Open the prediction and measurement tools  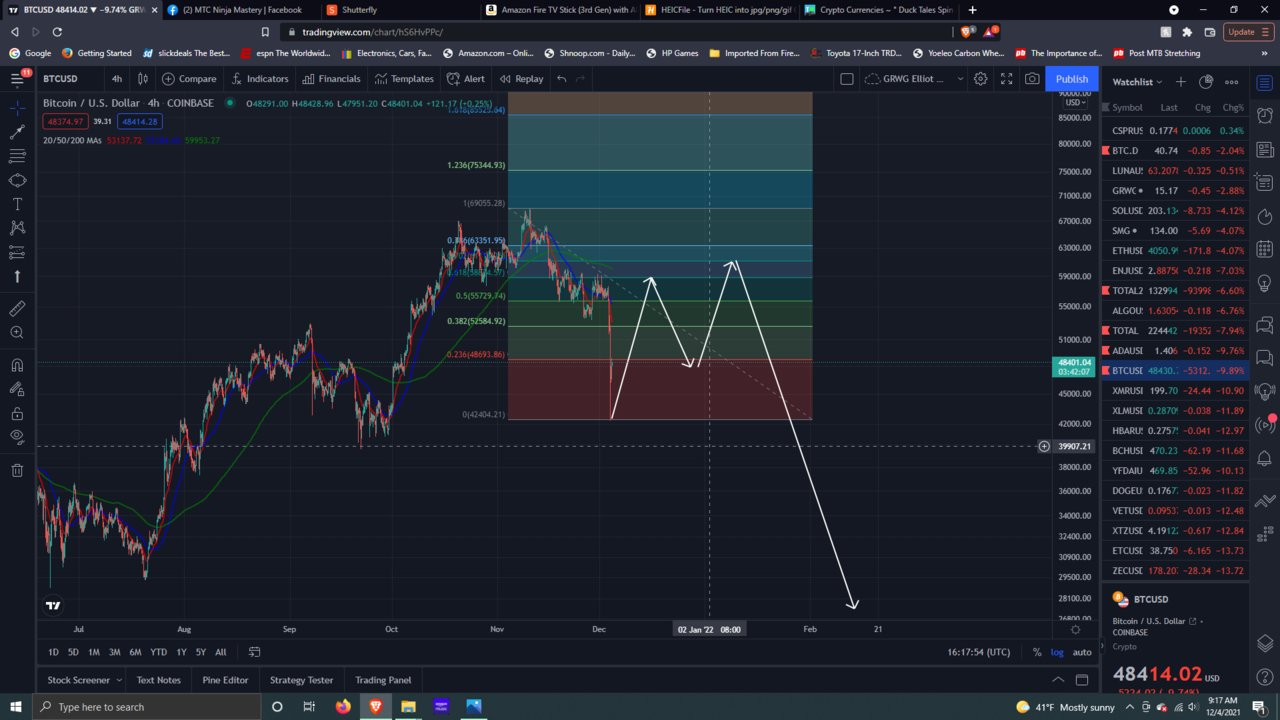(17, 252)
